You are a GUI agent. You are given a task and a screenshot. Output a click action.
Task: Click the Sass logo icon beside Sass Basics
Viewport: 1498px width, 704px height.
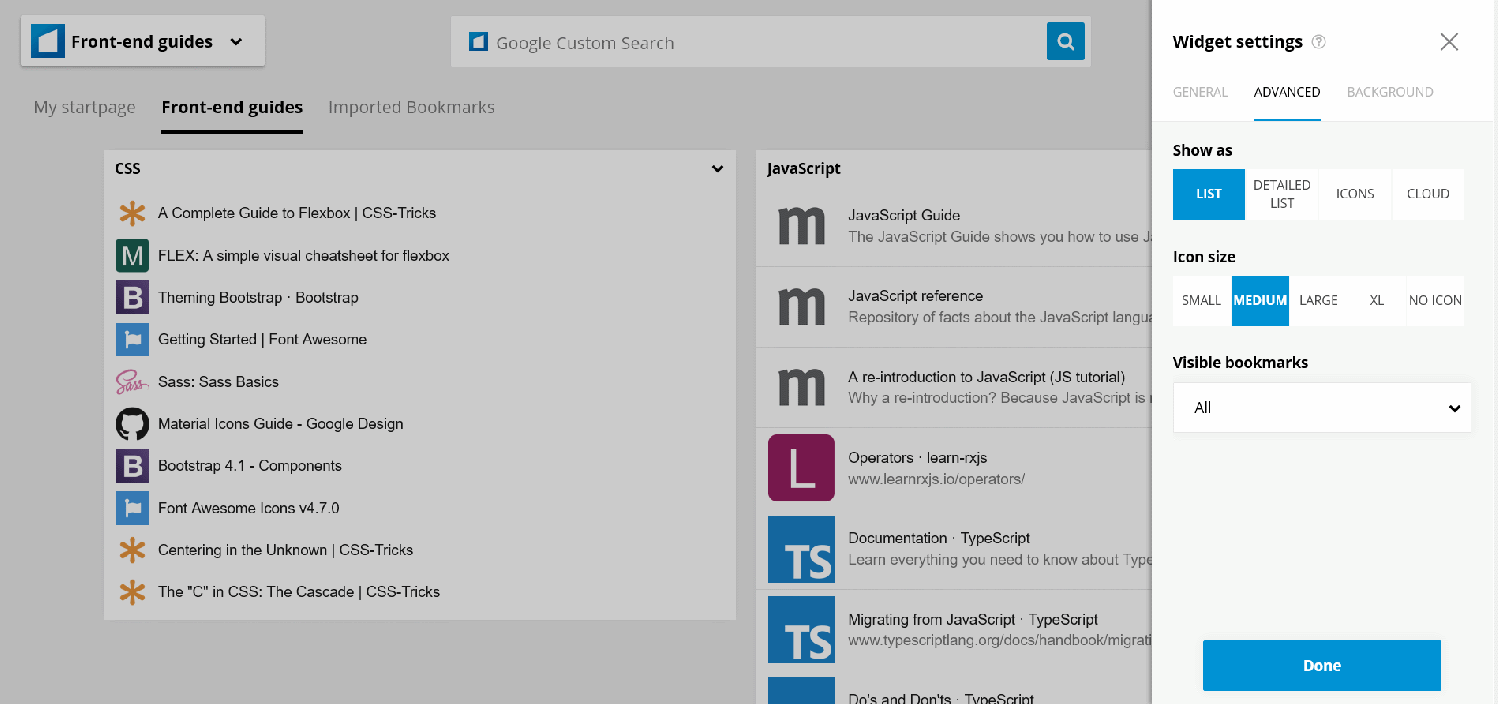(131, 381)
